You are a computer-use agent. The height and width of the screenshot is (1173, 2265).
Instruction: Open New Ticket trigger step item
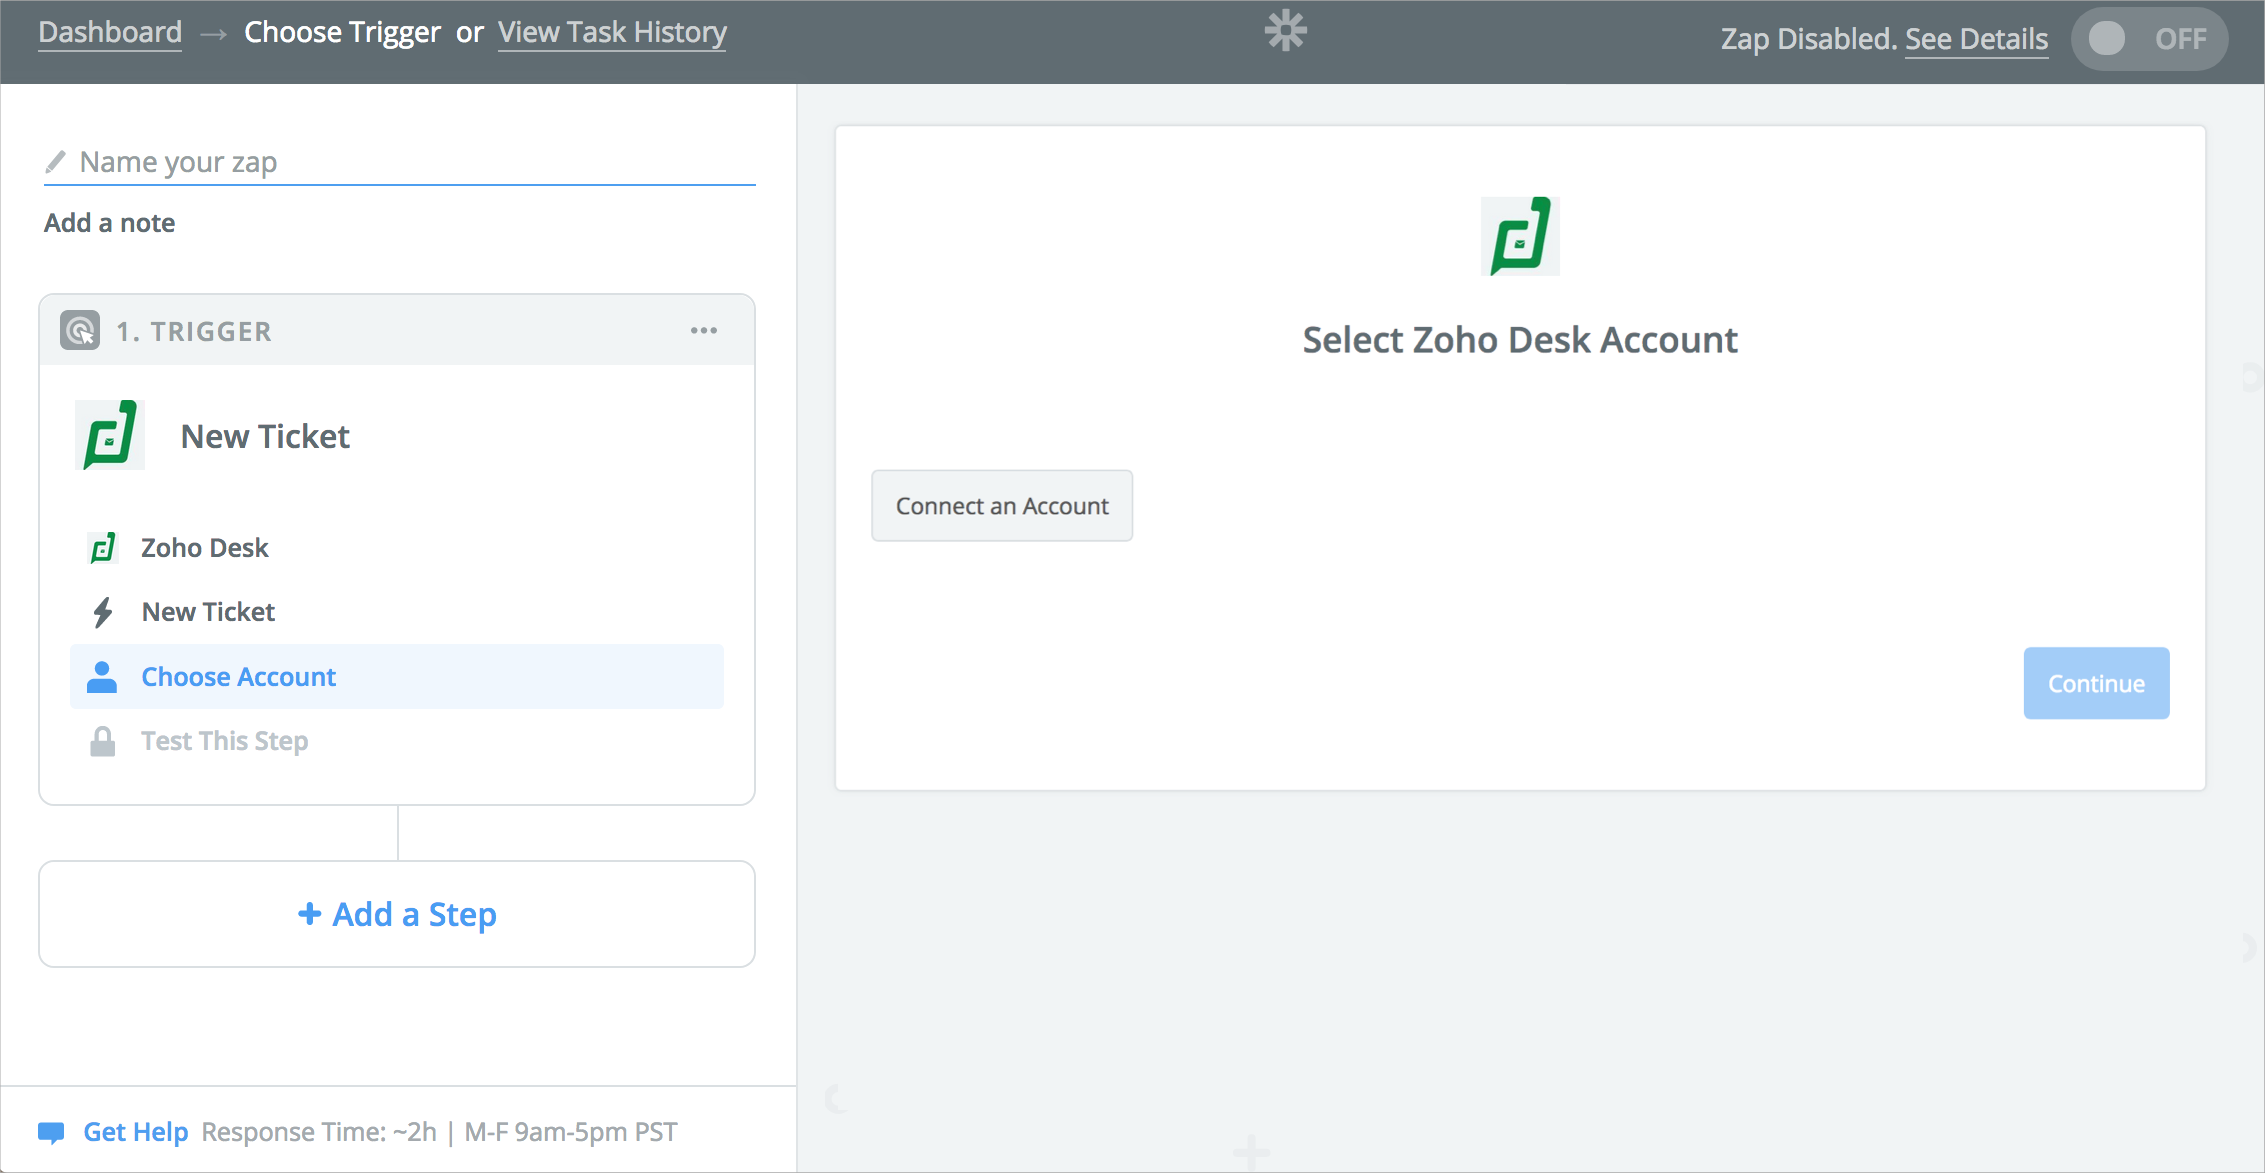(x=208, y=612)
